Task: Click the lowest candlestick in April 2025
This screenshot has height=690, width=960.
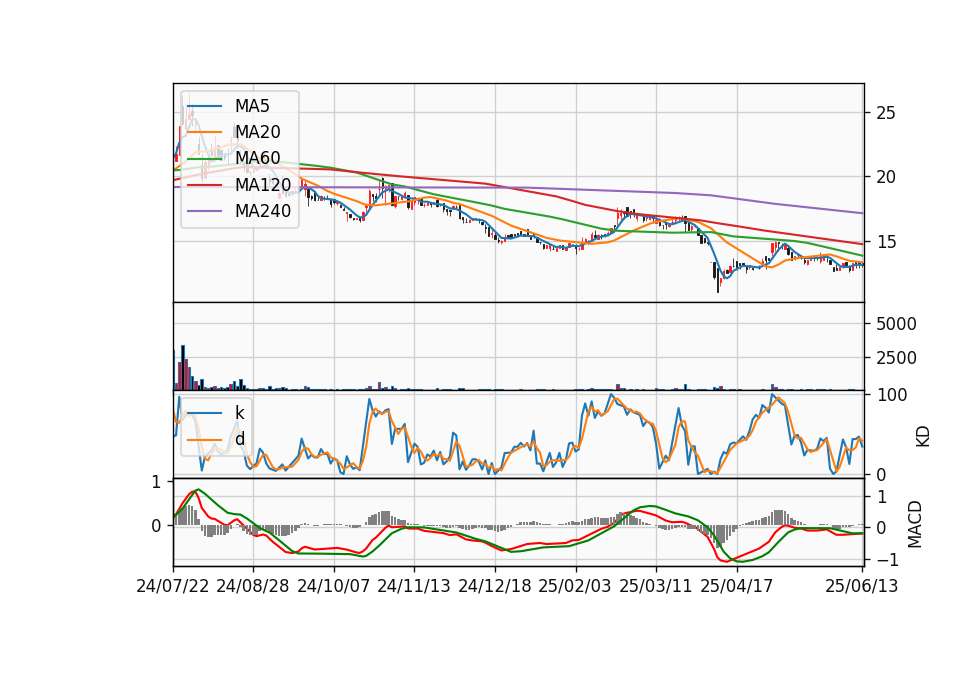Action: click(x=718, y=279)
